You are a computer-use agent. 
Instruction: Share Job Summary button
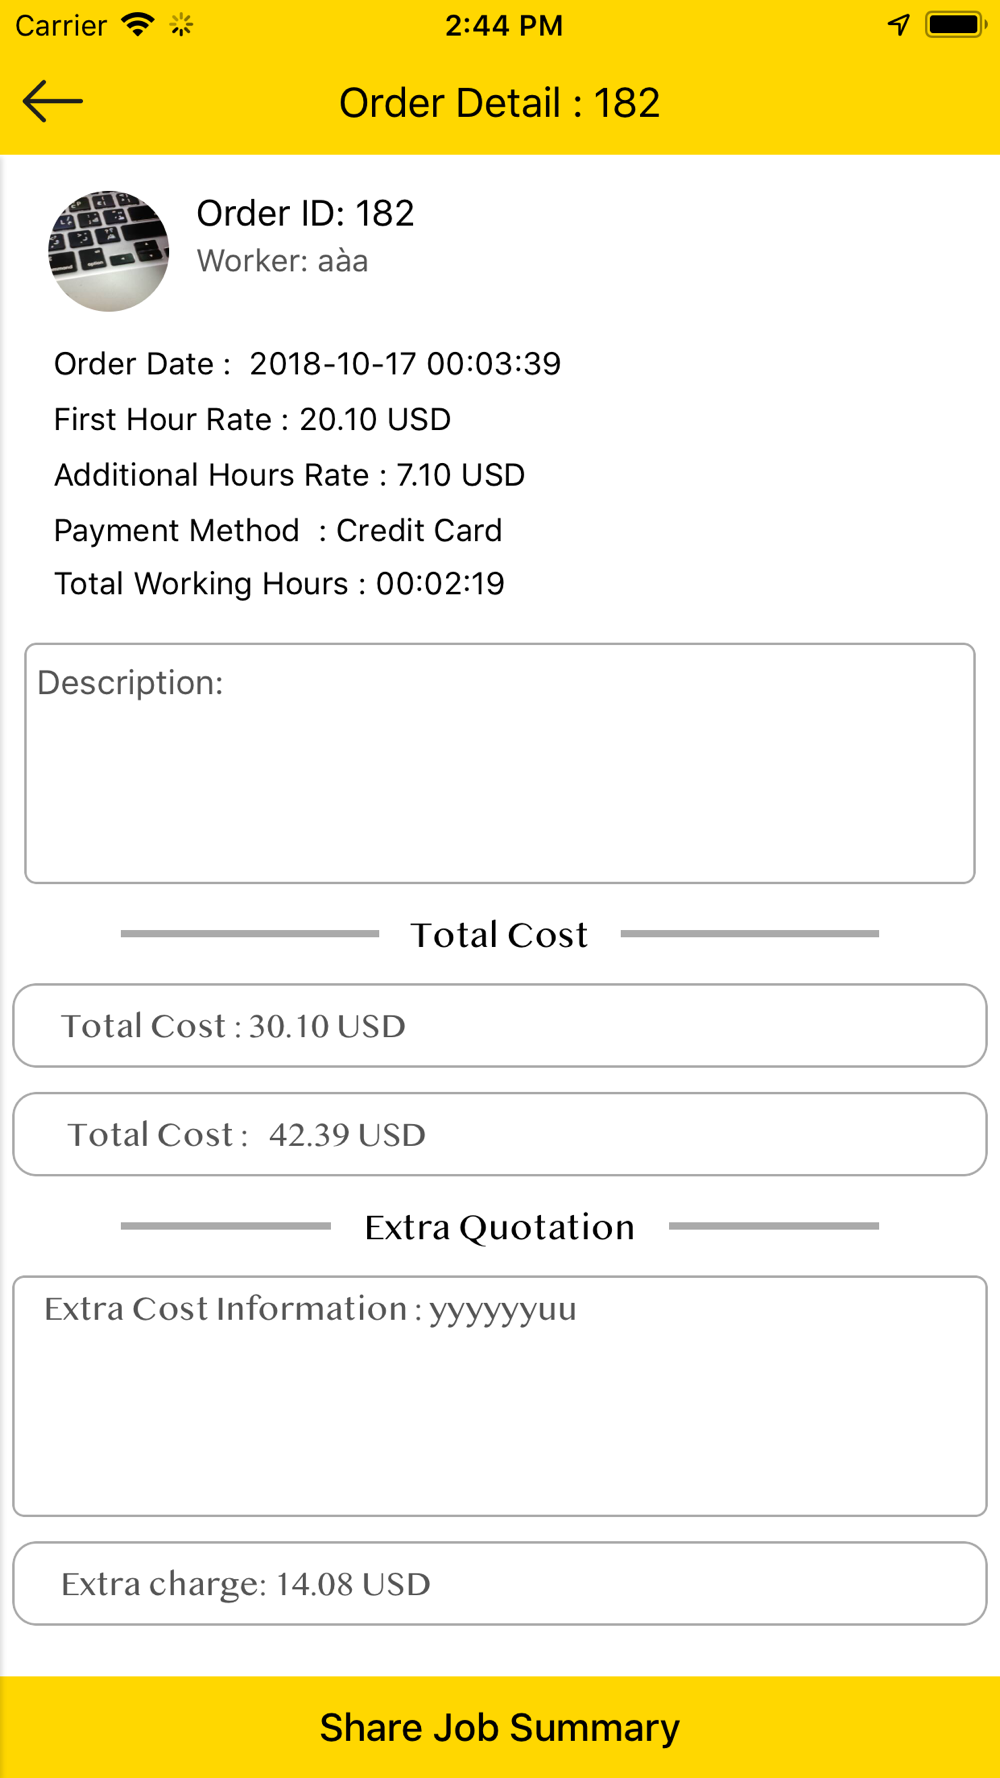(500, 1727)
